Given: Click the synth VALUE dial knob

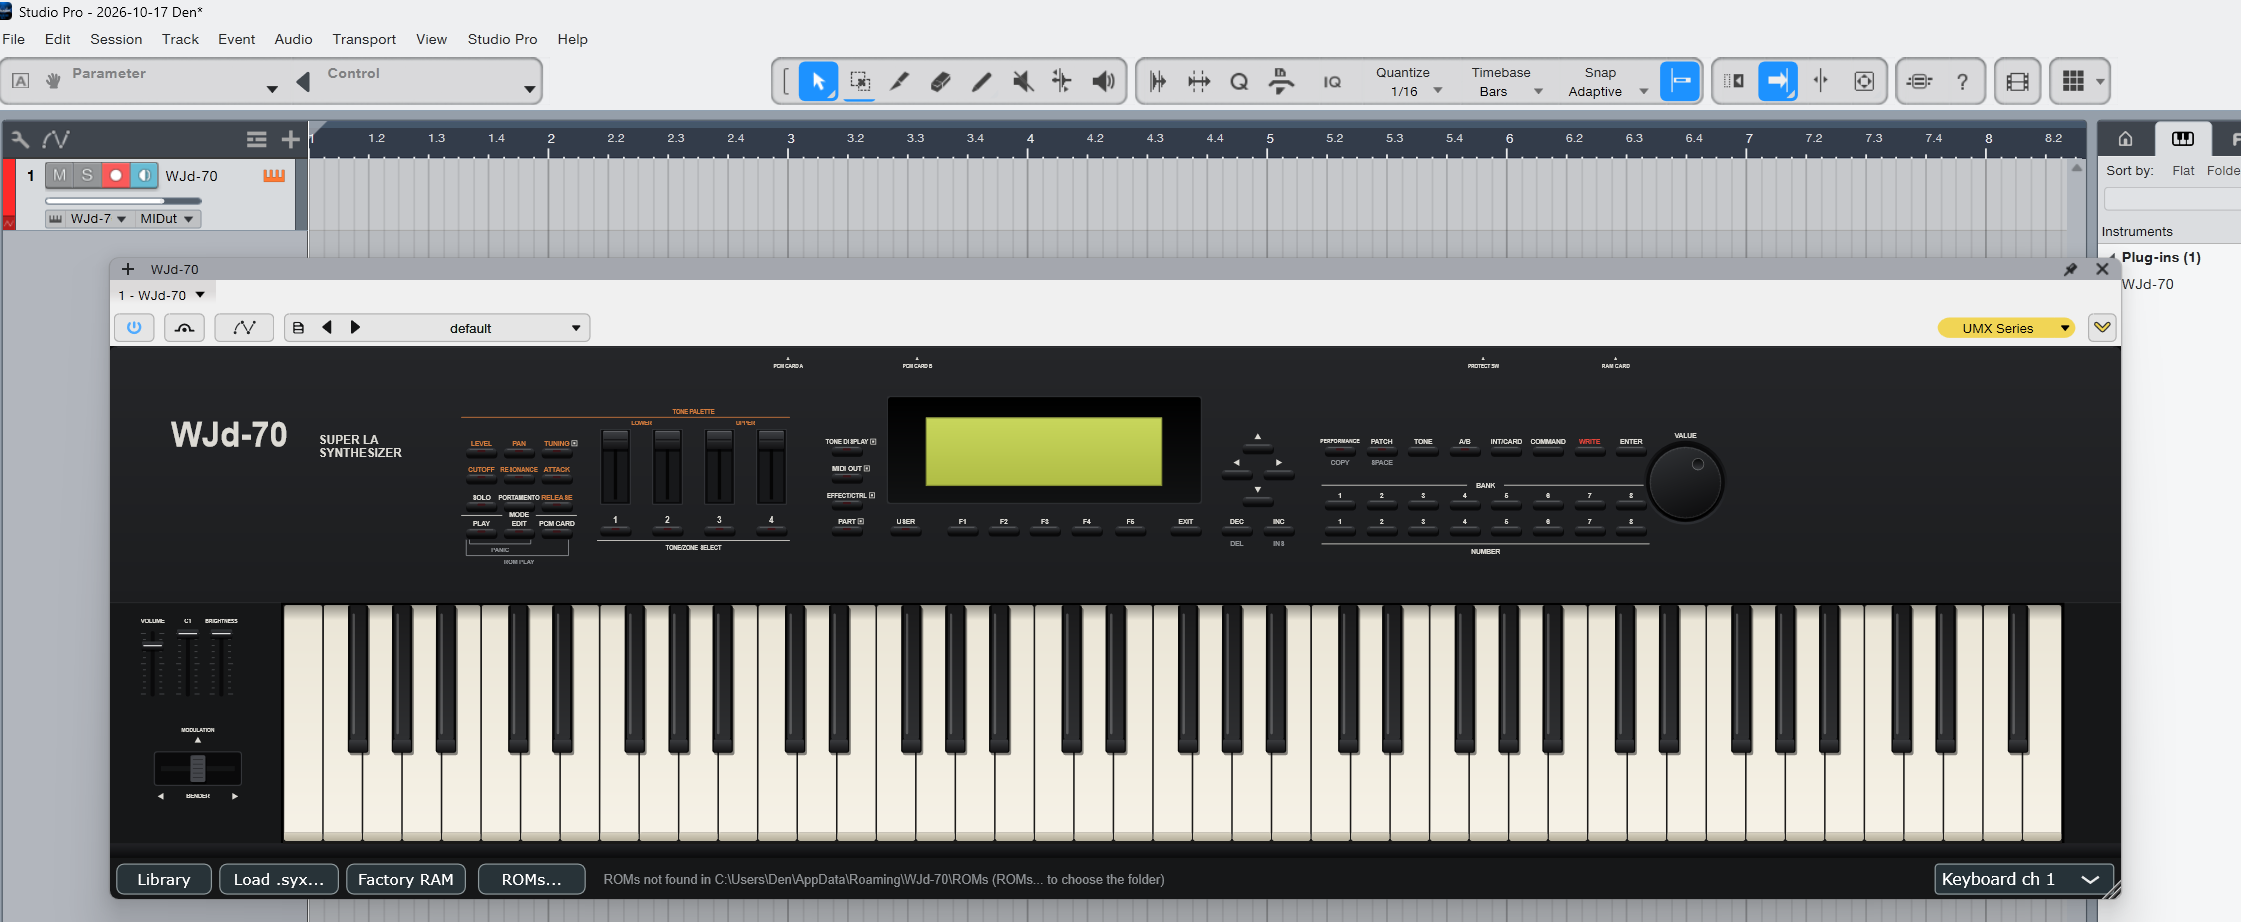Looking at the screenshot, I should pyautogui.click(x=1685, y=482).
